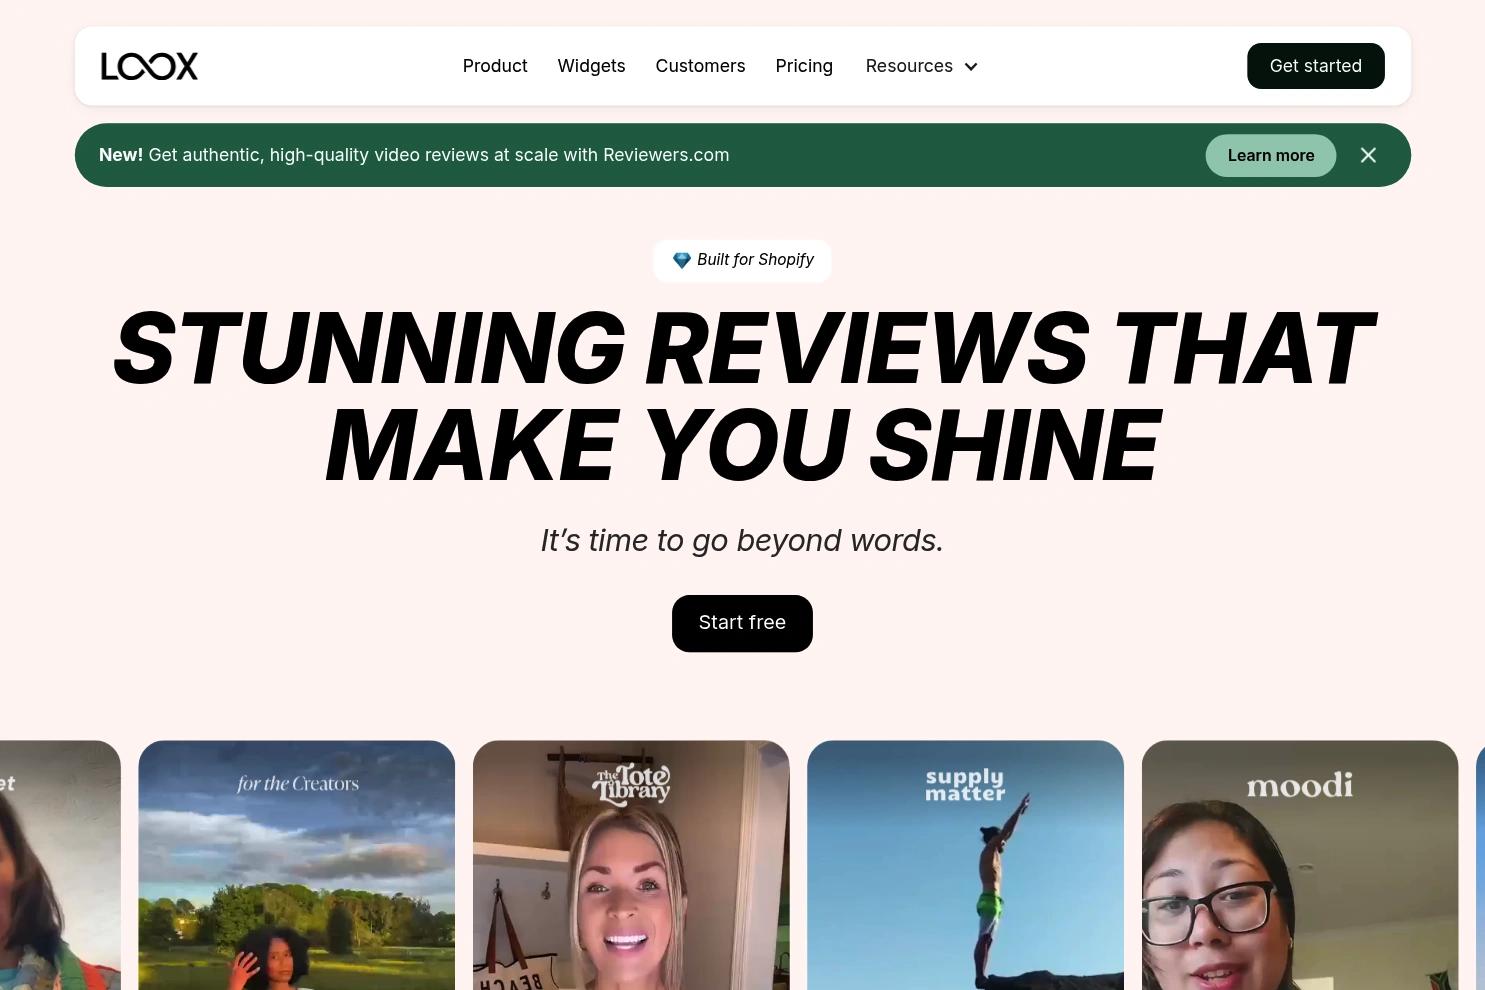Click Learn more in the banner
The width and height of the screenshot is (1485, 990).
pyautogui.click(x=1270, y=155)
